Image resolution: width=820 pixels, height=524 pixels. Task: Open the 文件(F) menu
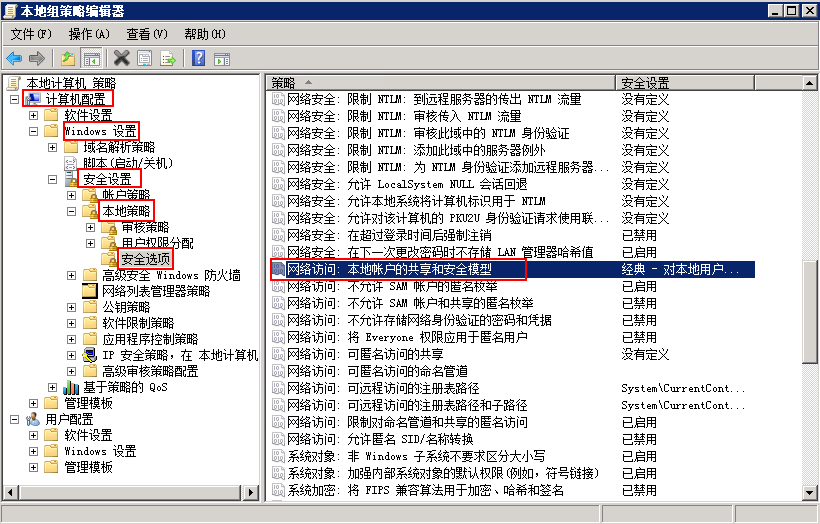[x=31, y=34]
